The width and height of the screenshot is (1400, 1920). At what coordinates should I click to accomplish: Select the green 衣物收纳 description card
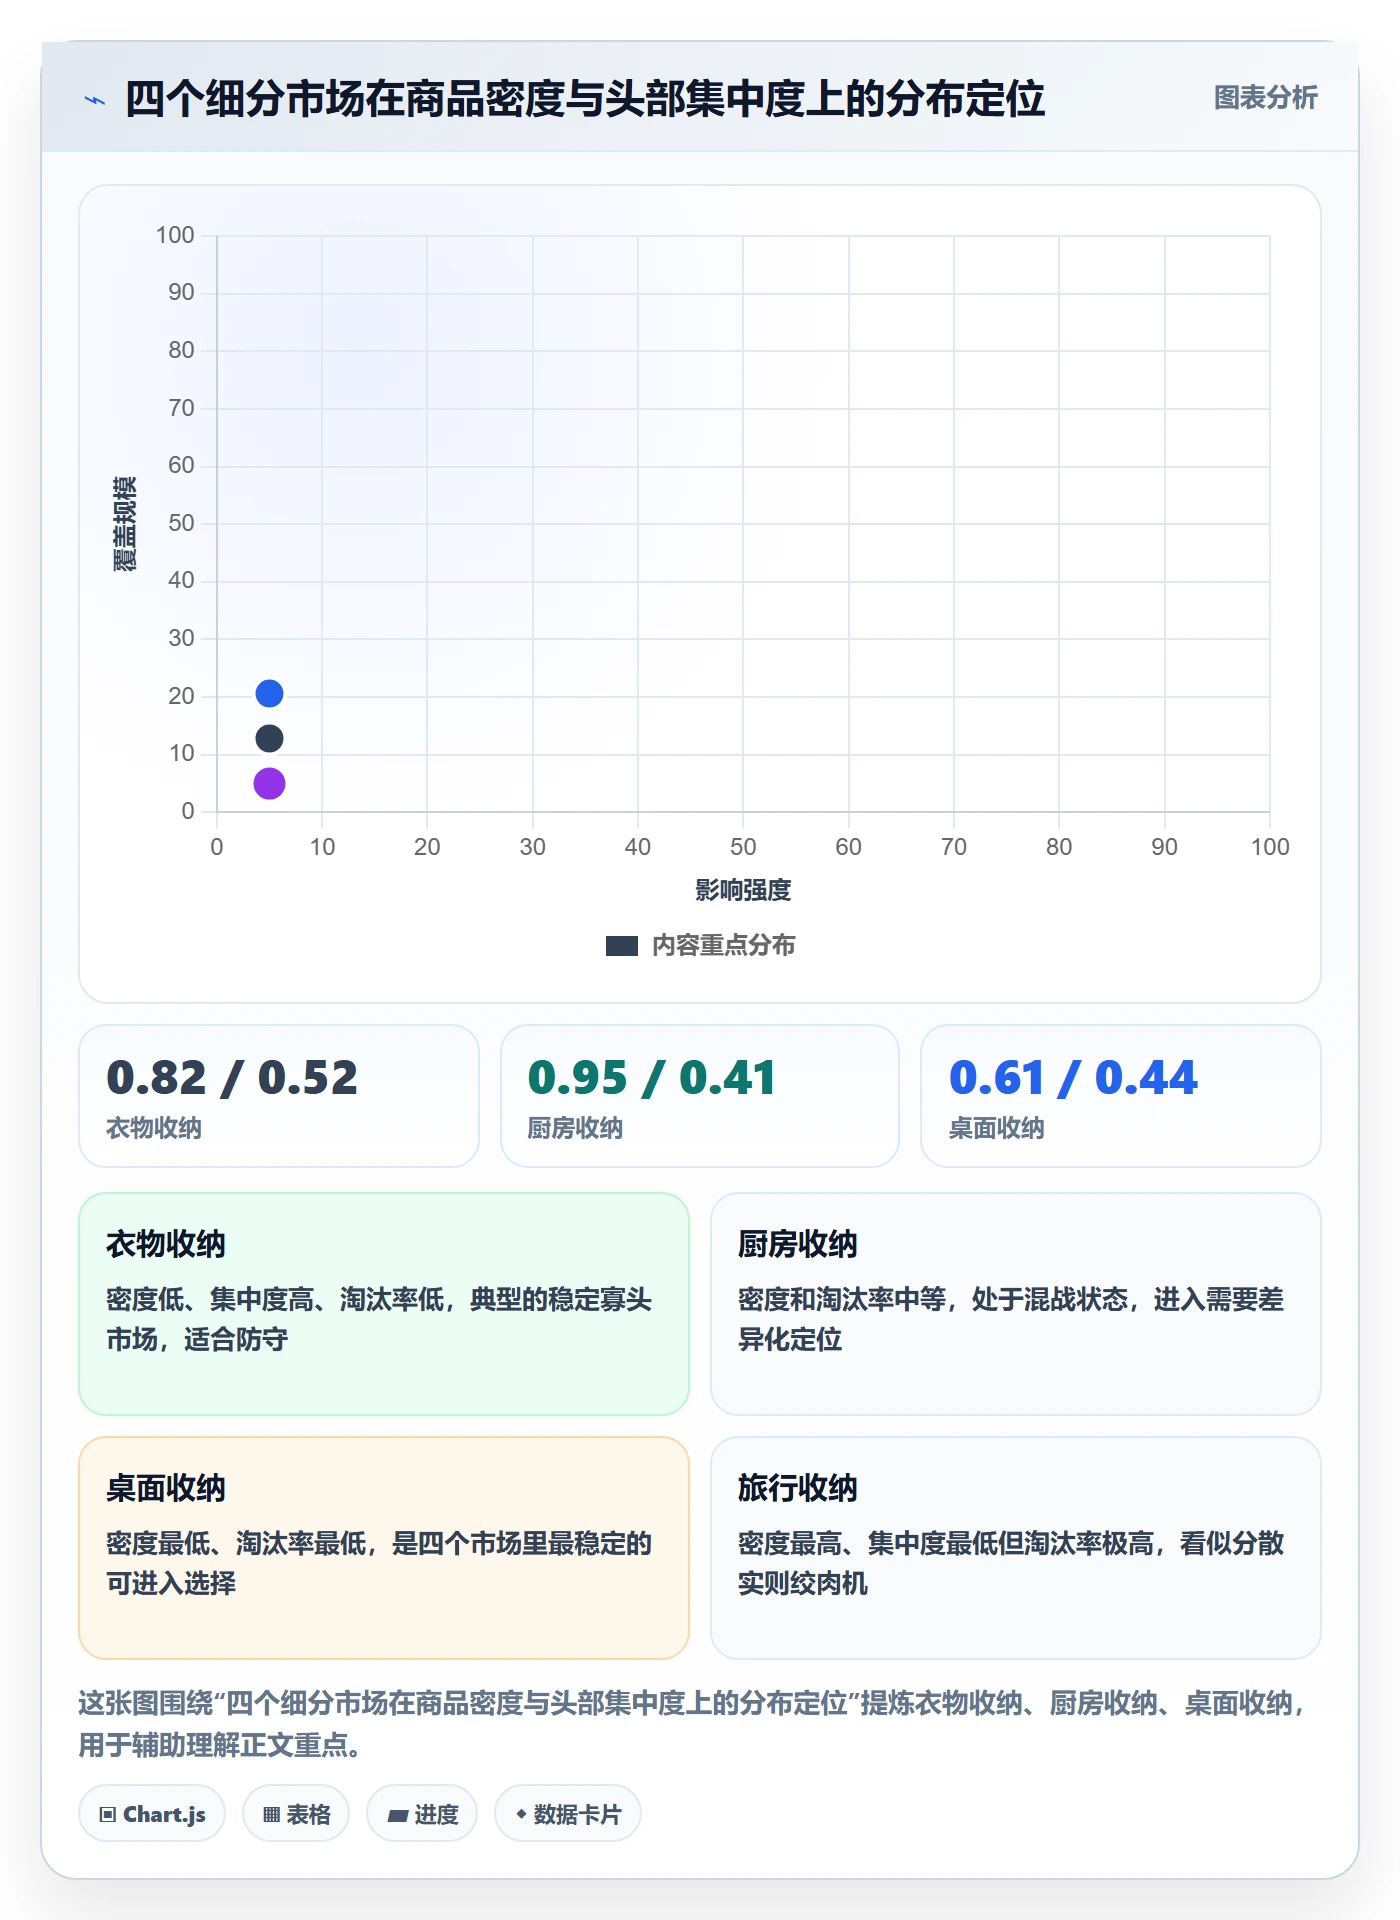coord(384,1304)
